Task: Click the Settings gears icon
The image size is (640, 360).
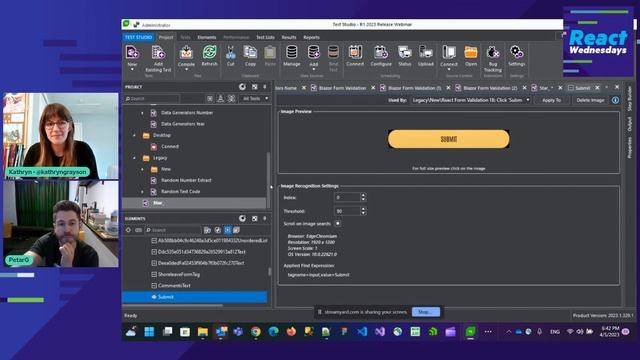Action: tap(516, 52)
